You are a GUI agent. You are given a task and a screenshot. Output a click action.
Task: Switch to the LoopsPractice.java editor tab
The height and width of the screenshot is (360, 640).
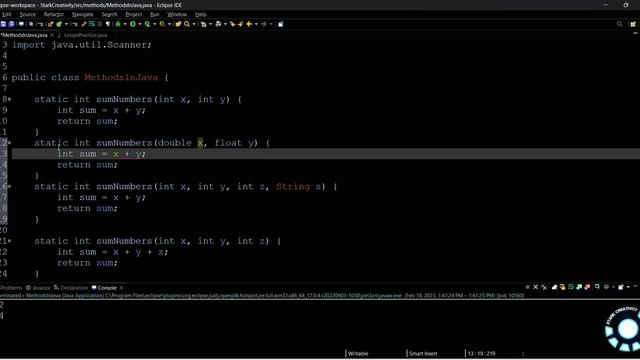click(85, 35)
